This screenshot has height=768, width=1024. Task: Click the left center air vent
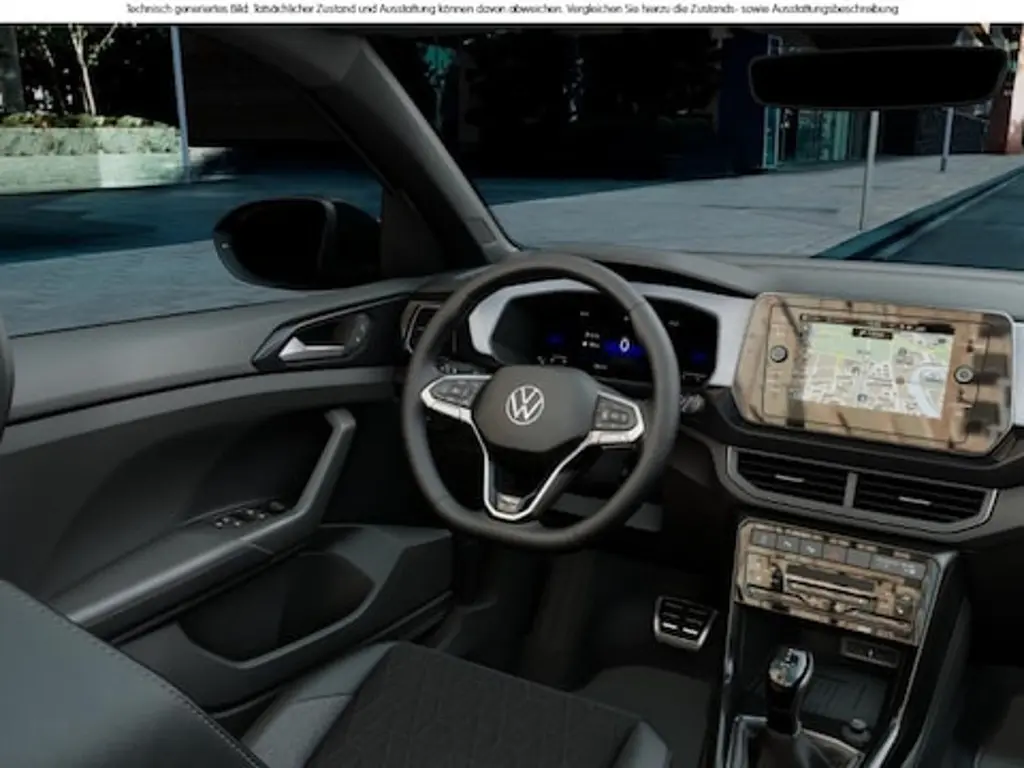792,477
